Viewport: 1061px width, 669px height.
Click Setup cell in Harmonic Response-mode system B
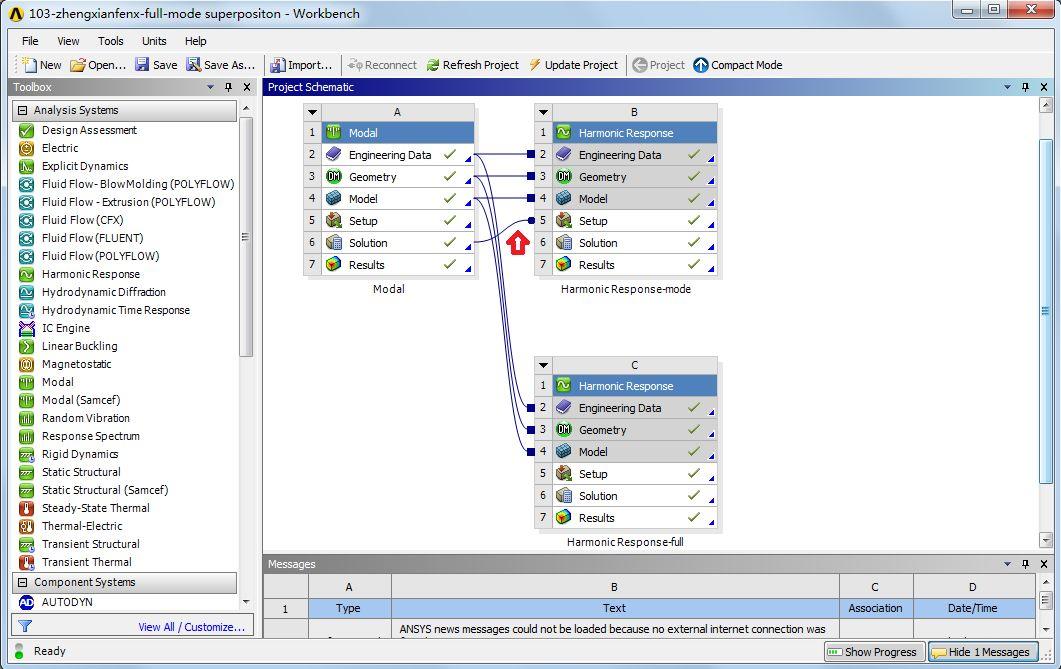(x=635, y=221)
